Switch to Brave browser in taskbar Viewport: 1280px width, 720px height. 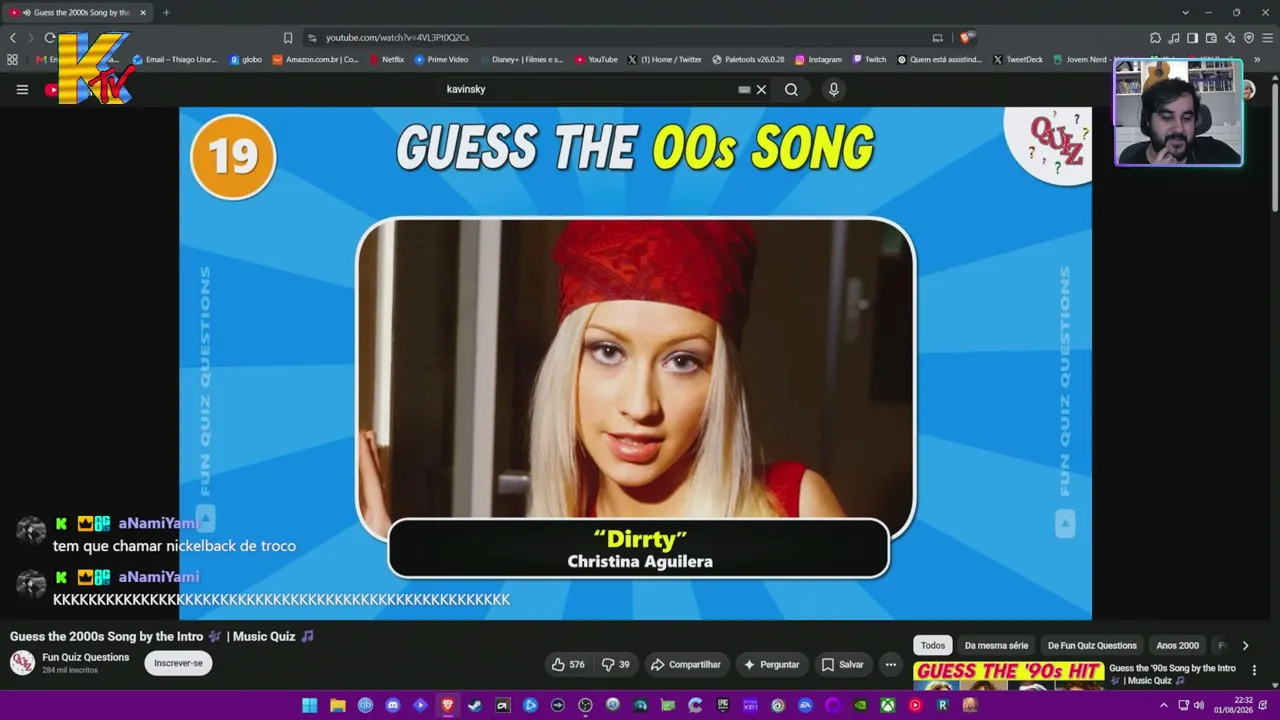[447, 705]
